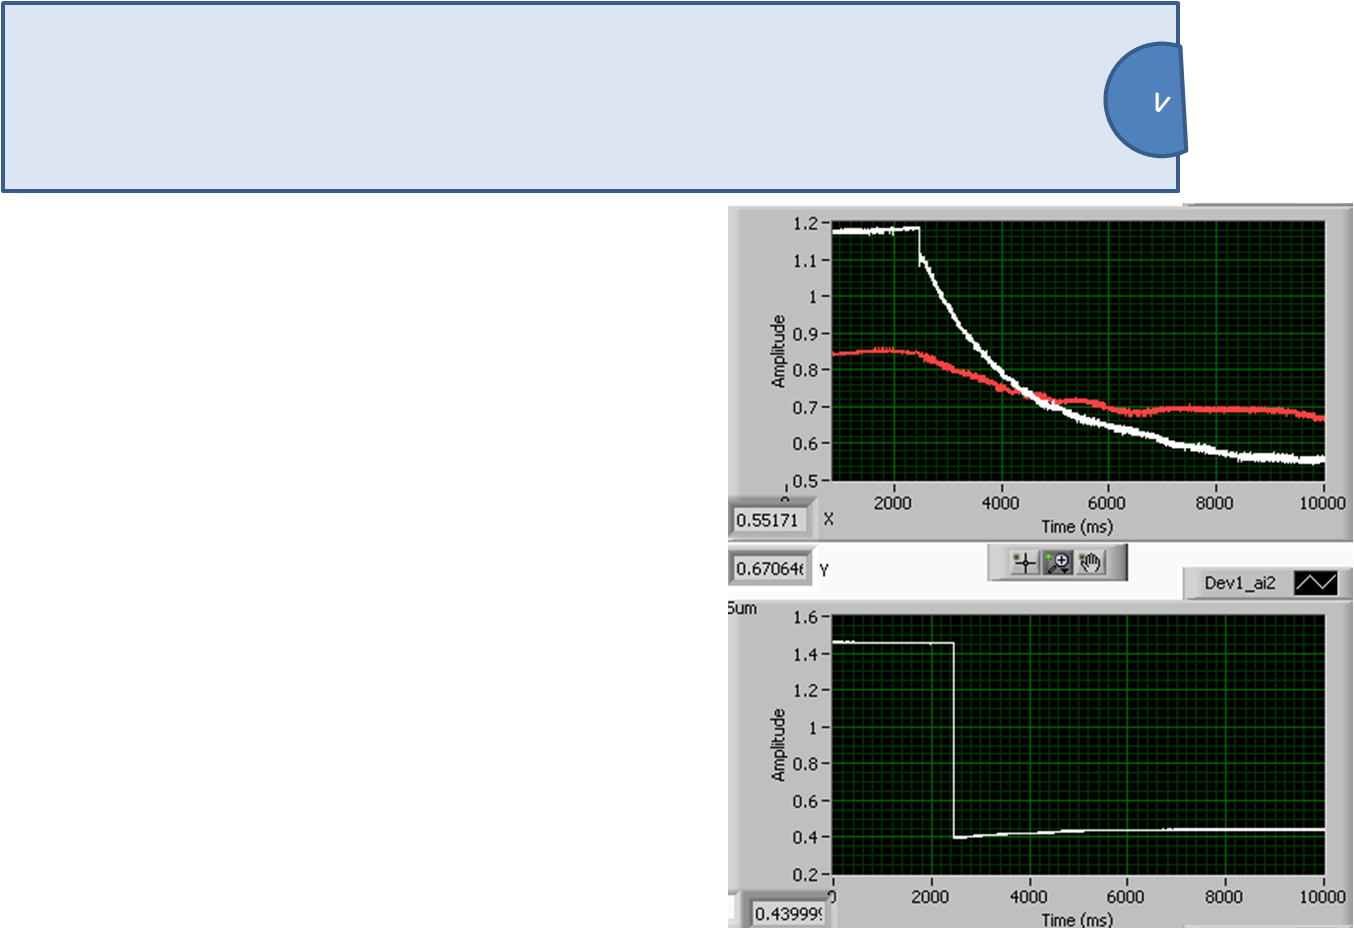Click the 1.2 maximum marker on top Y-axis

[805, 223]
